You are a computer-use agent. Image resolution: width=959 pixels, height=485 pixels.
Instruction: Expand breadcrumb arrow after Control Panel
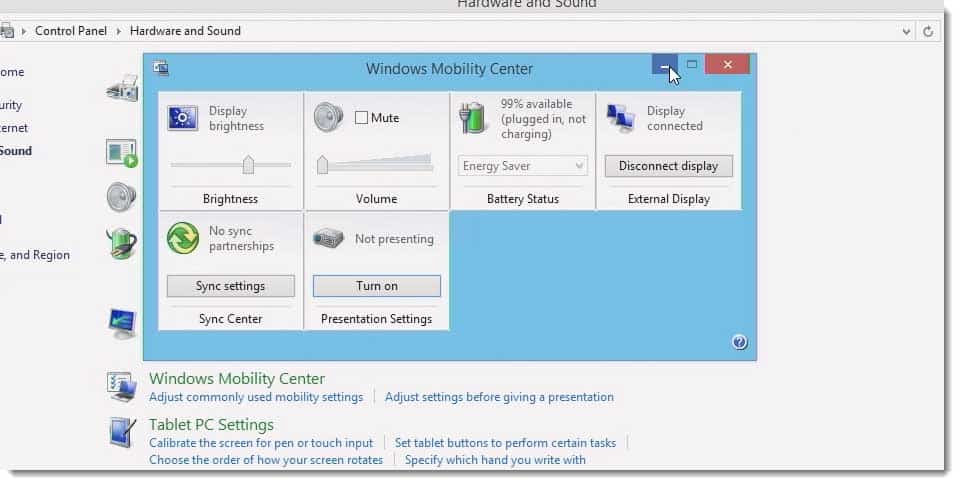[x=119, y=31]
